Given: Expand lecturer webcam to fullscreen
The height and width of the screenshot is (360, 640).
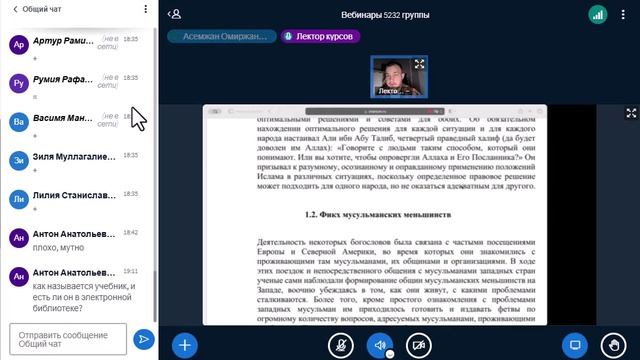Looking at the screenshot, I should (x=419, y=64).
